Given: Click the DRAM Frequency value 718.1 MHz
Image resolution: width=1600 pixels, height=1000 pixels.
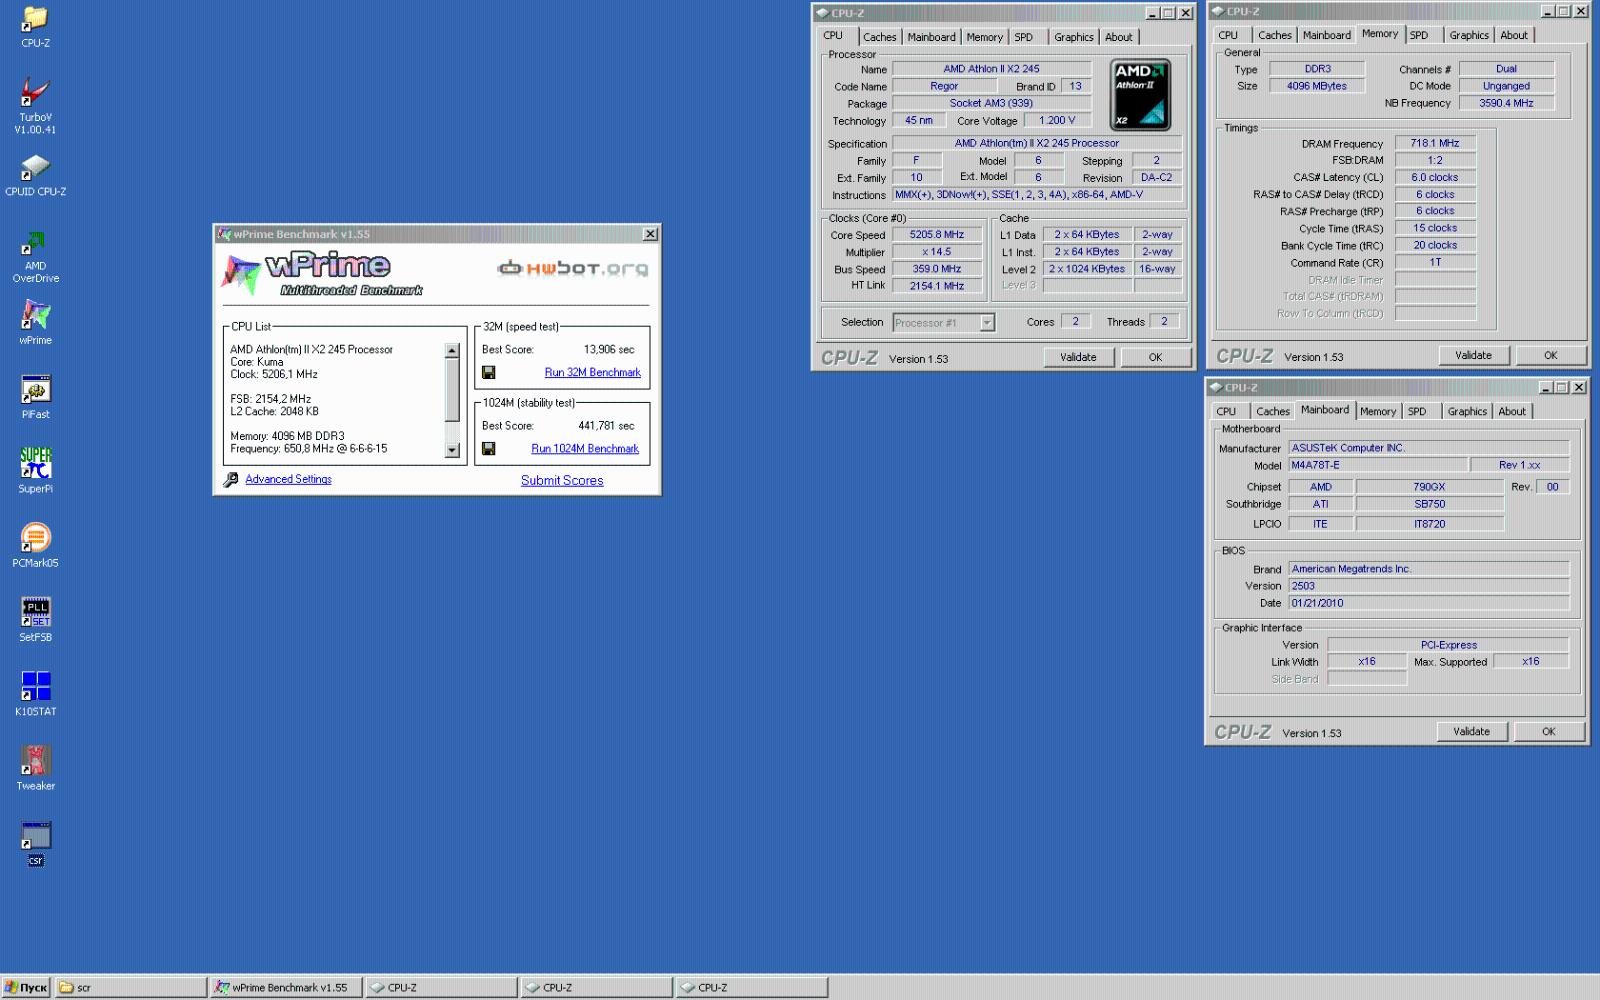Looking at the screenshot, I should tap(1435, 143).
